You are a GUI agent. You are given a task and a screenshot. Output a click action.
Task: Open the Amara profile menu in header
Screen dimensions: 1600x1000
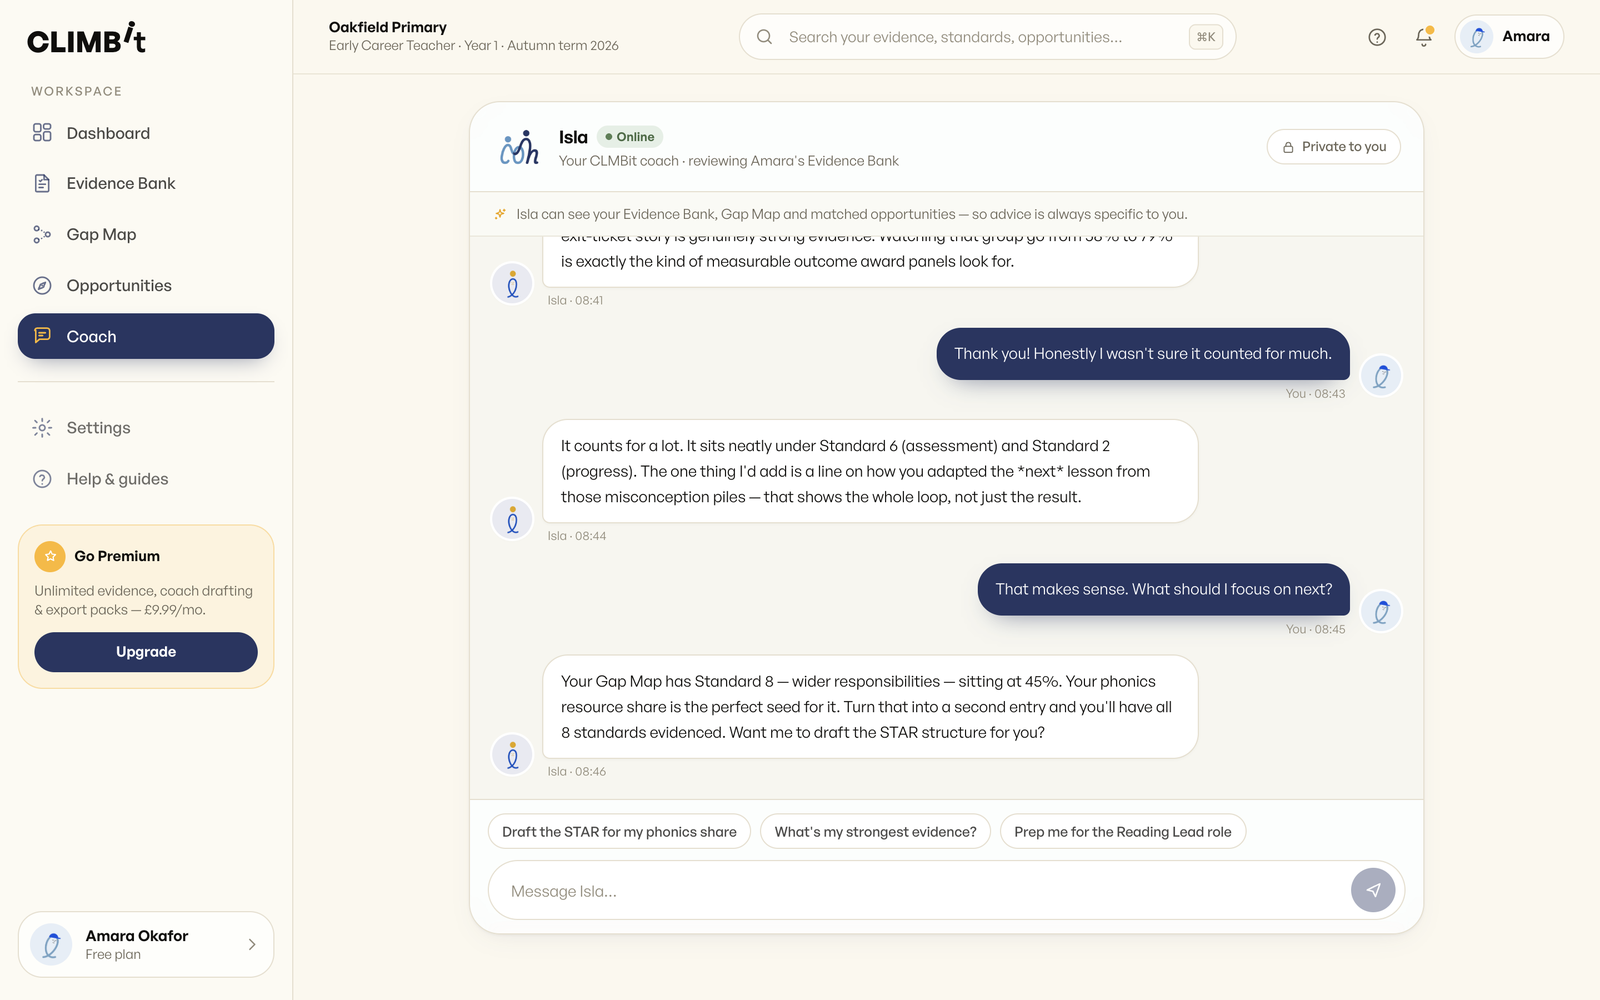1509,37
